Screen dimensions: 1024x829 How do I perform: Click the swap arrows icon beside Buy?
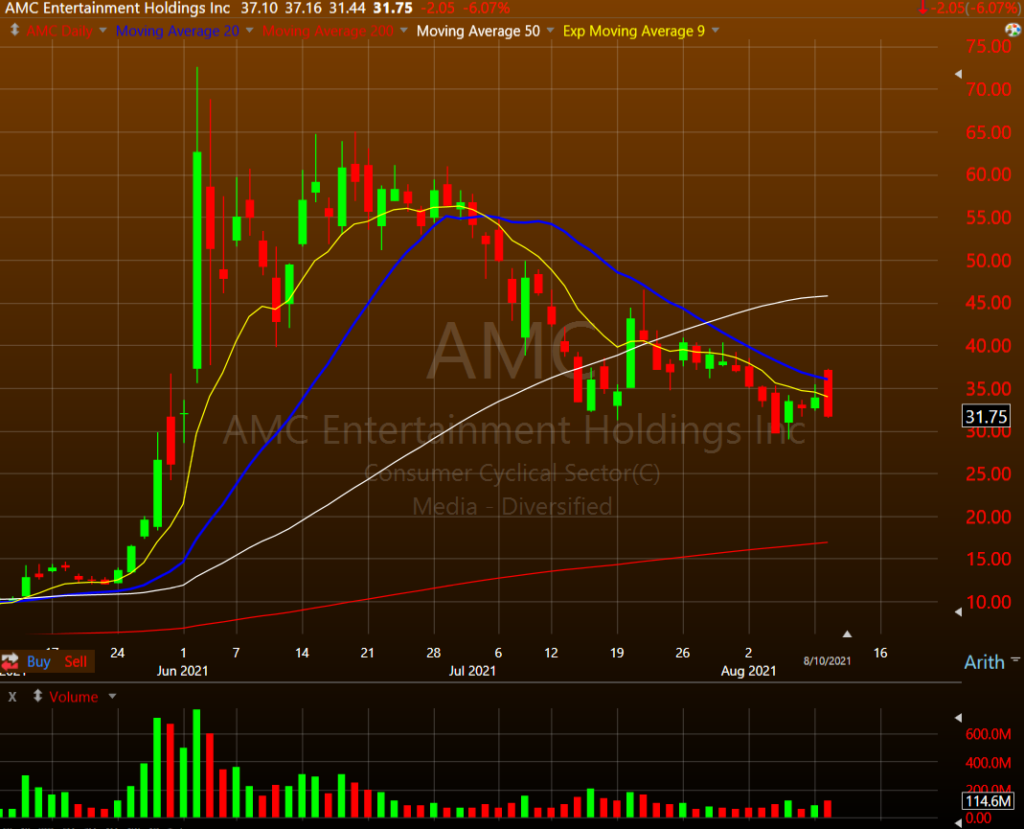pyautogui.click(x=10, y=661)
